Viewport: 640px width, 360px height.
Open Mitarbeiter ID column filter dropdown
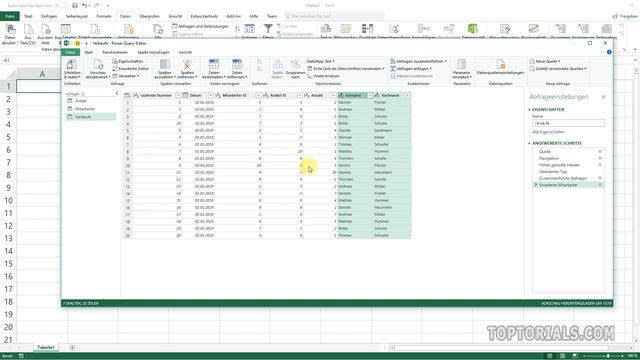[x=258, y=95]
